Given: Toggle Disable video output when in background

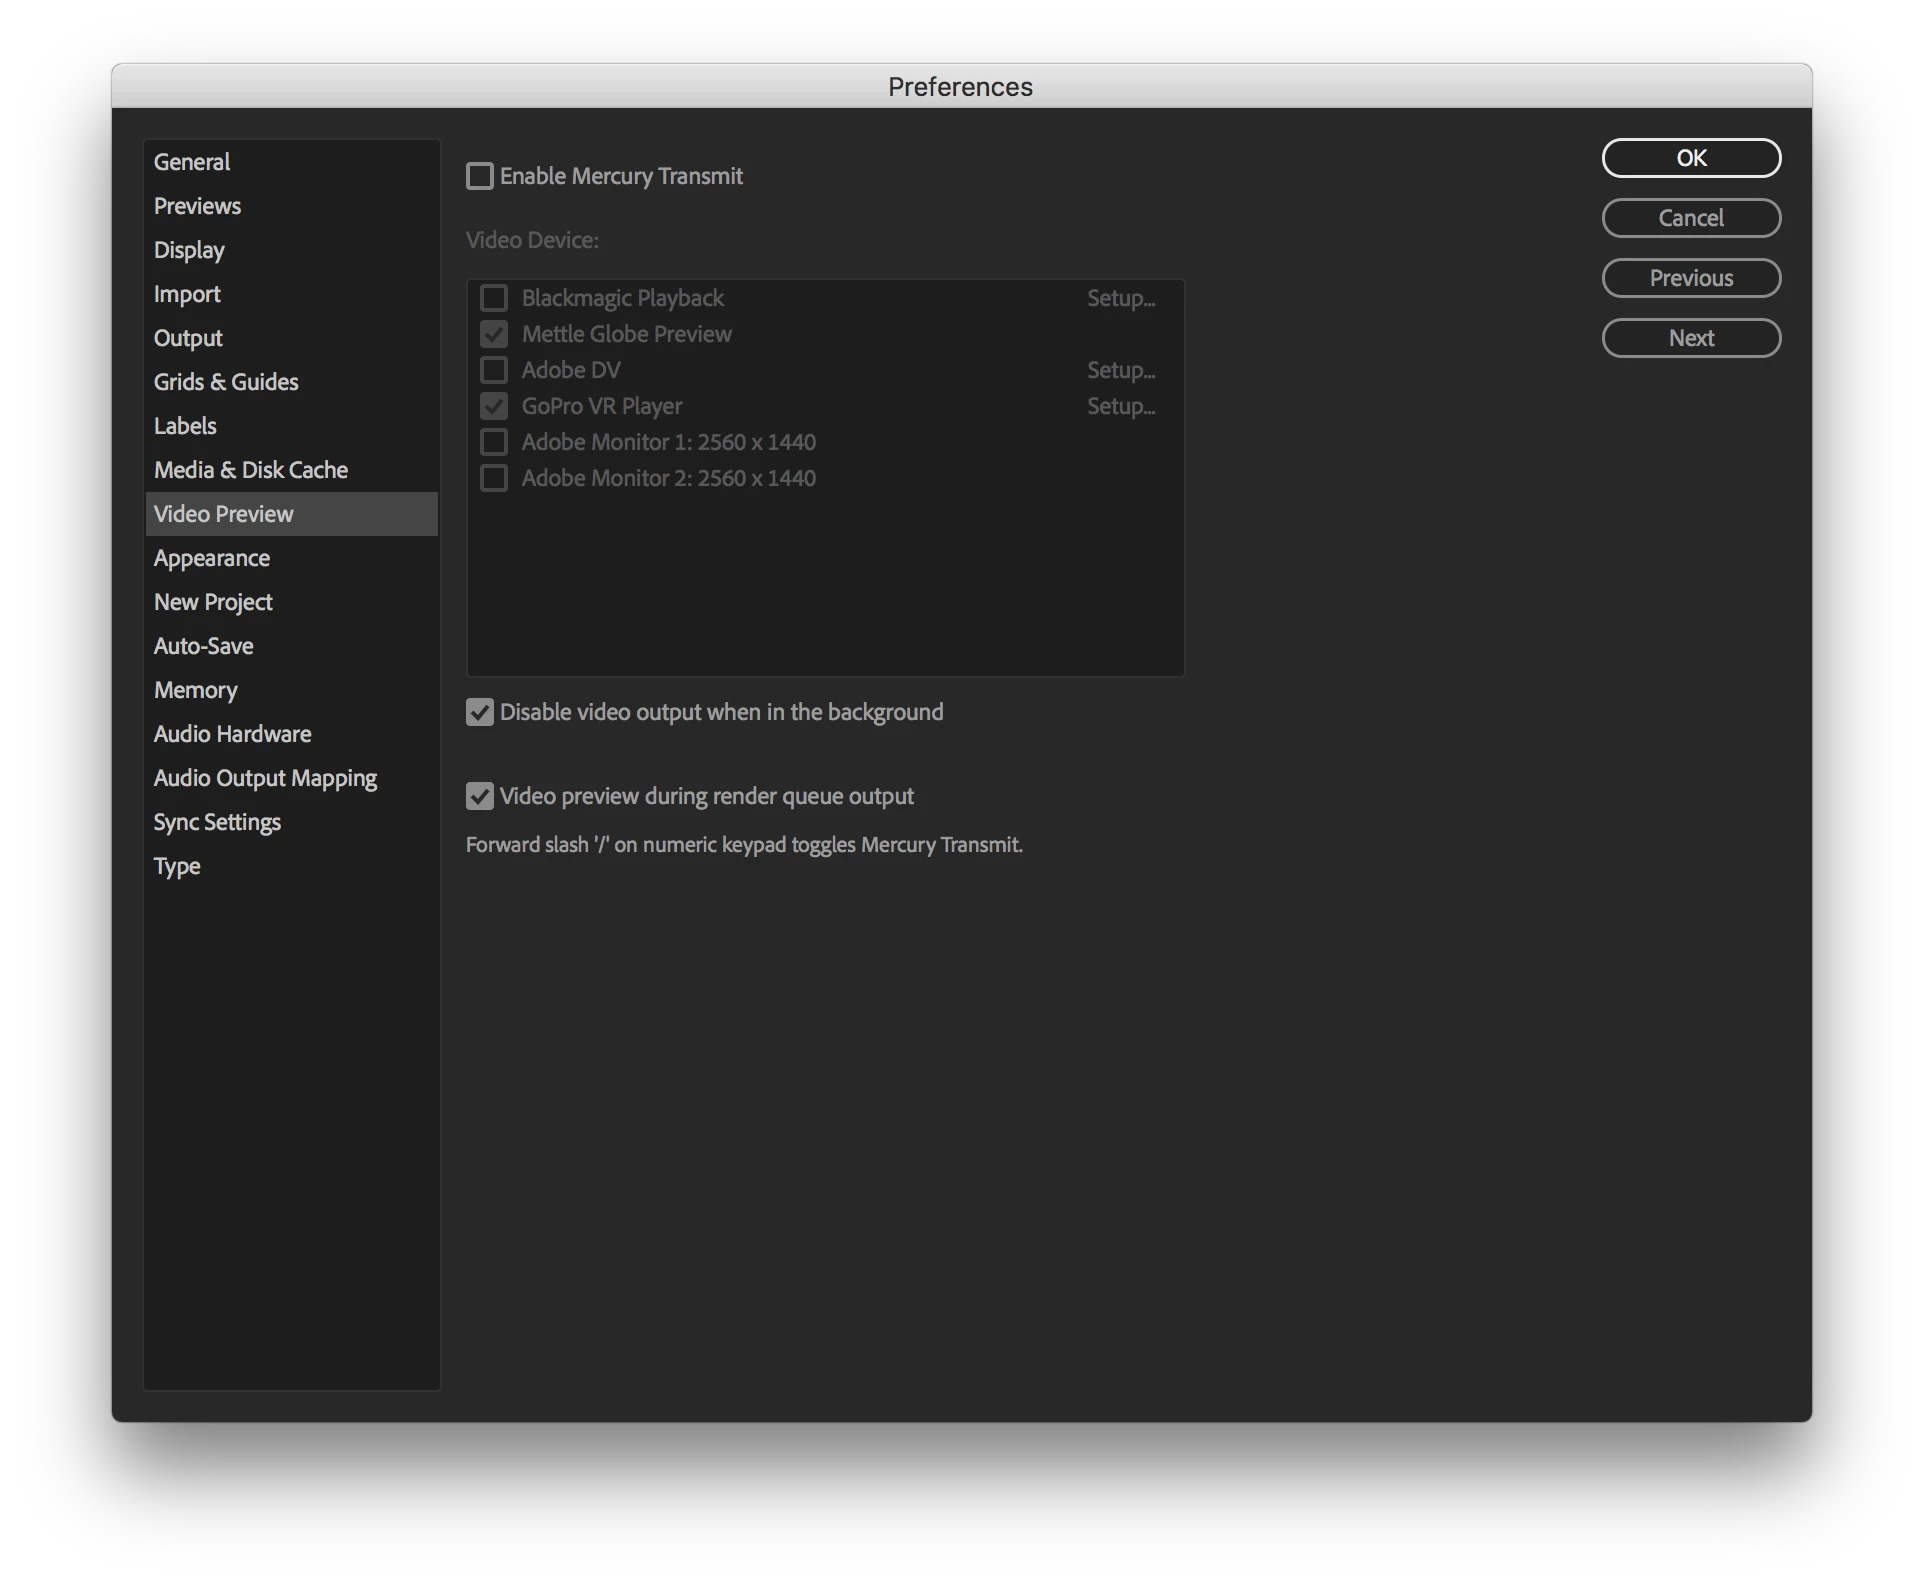Looking at the screenshot, I should (480, 713).
